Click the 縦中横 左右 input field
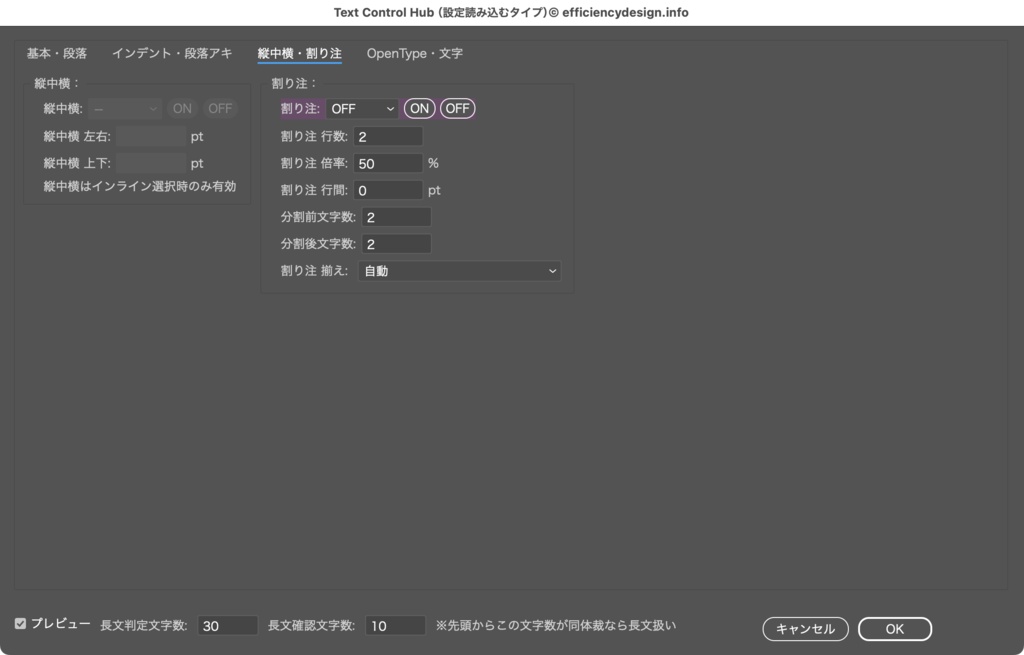This screenshot has height=655, width=1024. (x=151, y=136)
